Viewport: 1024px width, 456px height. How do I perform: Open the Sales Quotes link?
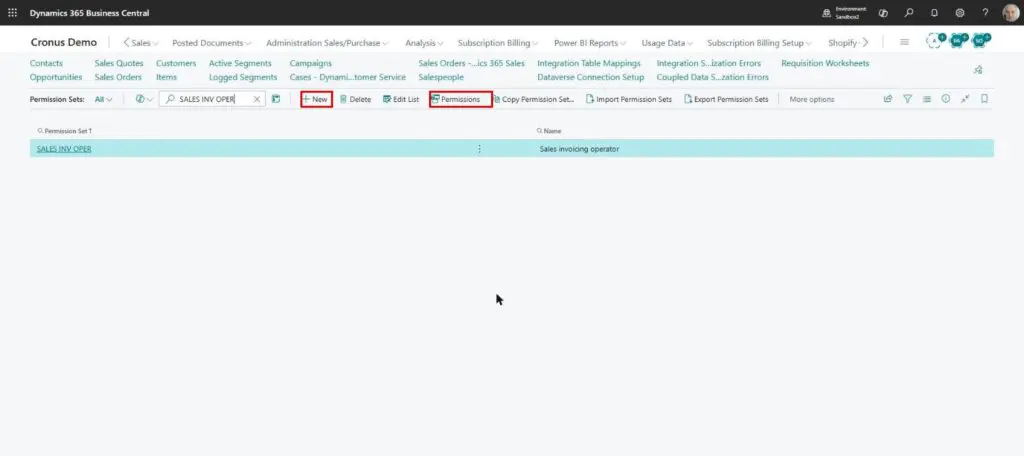pos(119,63)
